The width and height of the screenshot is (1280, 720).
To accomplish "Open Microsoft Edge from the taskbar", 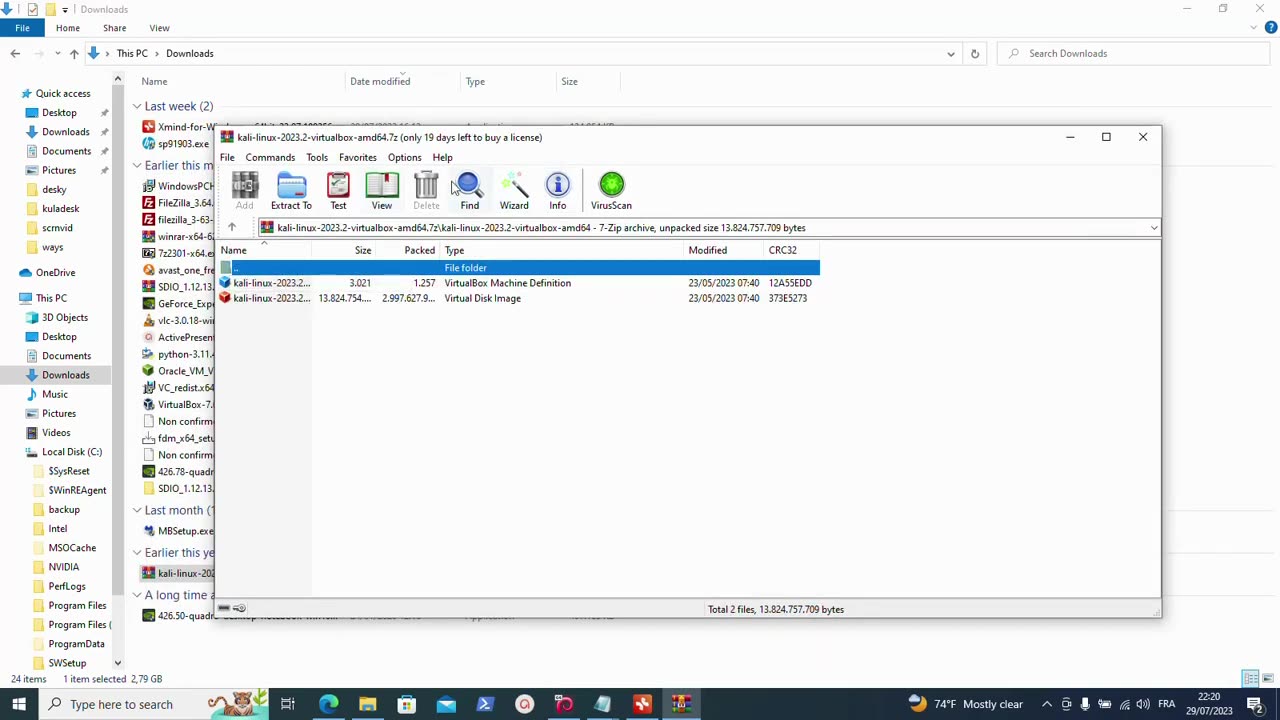I will pos(328,704).
